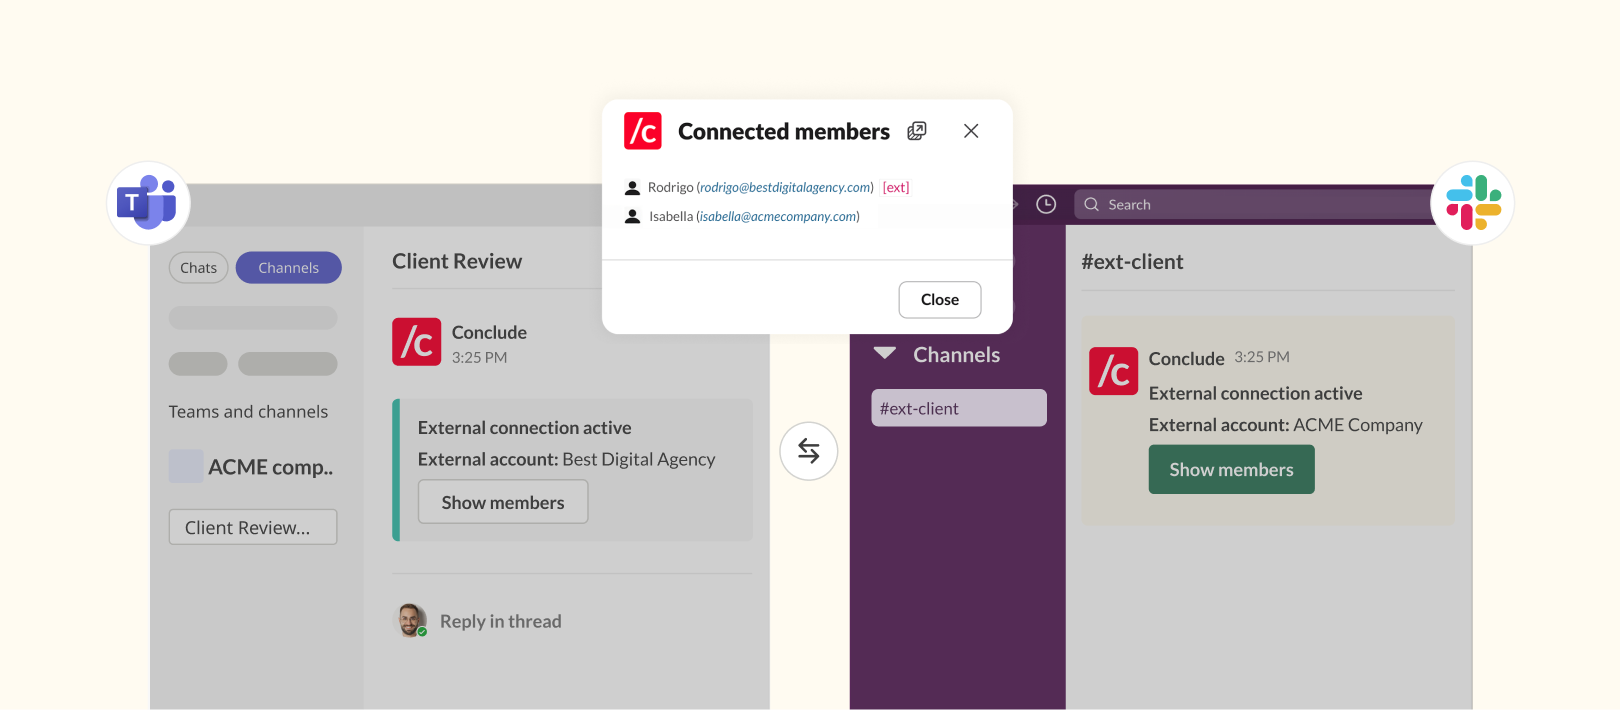The image size is (1620, 710).
Task: Click Rodrigo's person icon
Action: click(632, 188)
